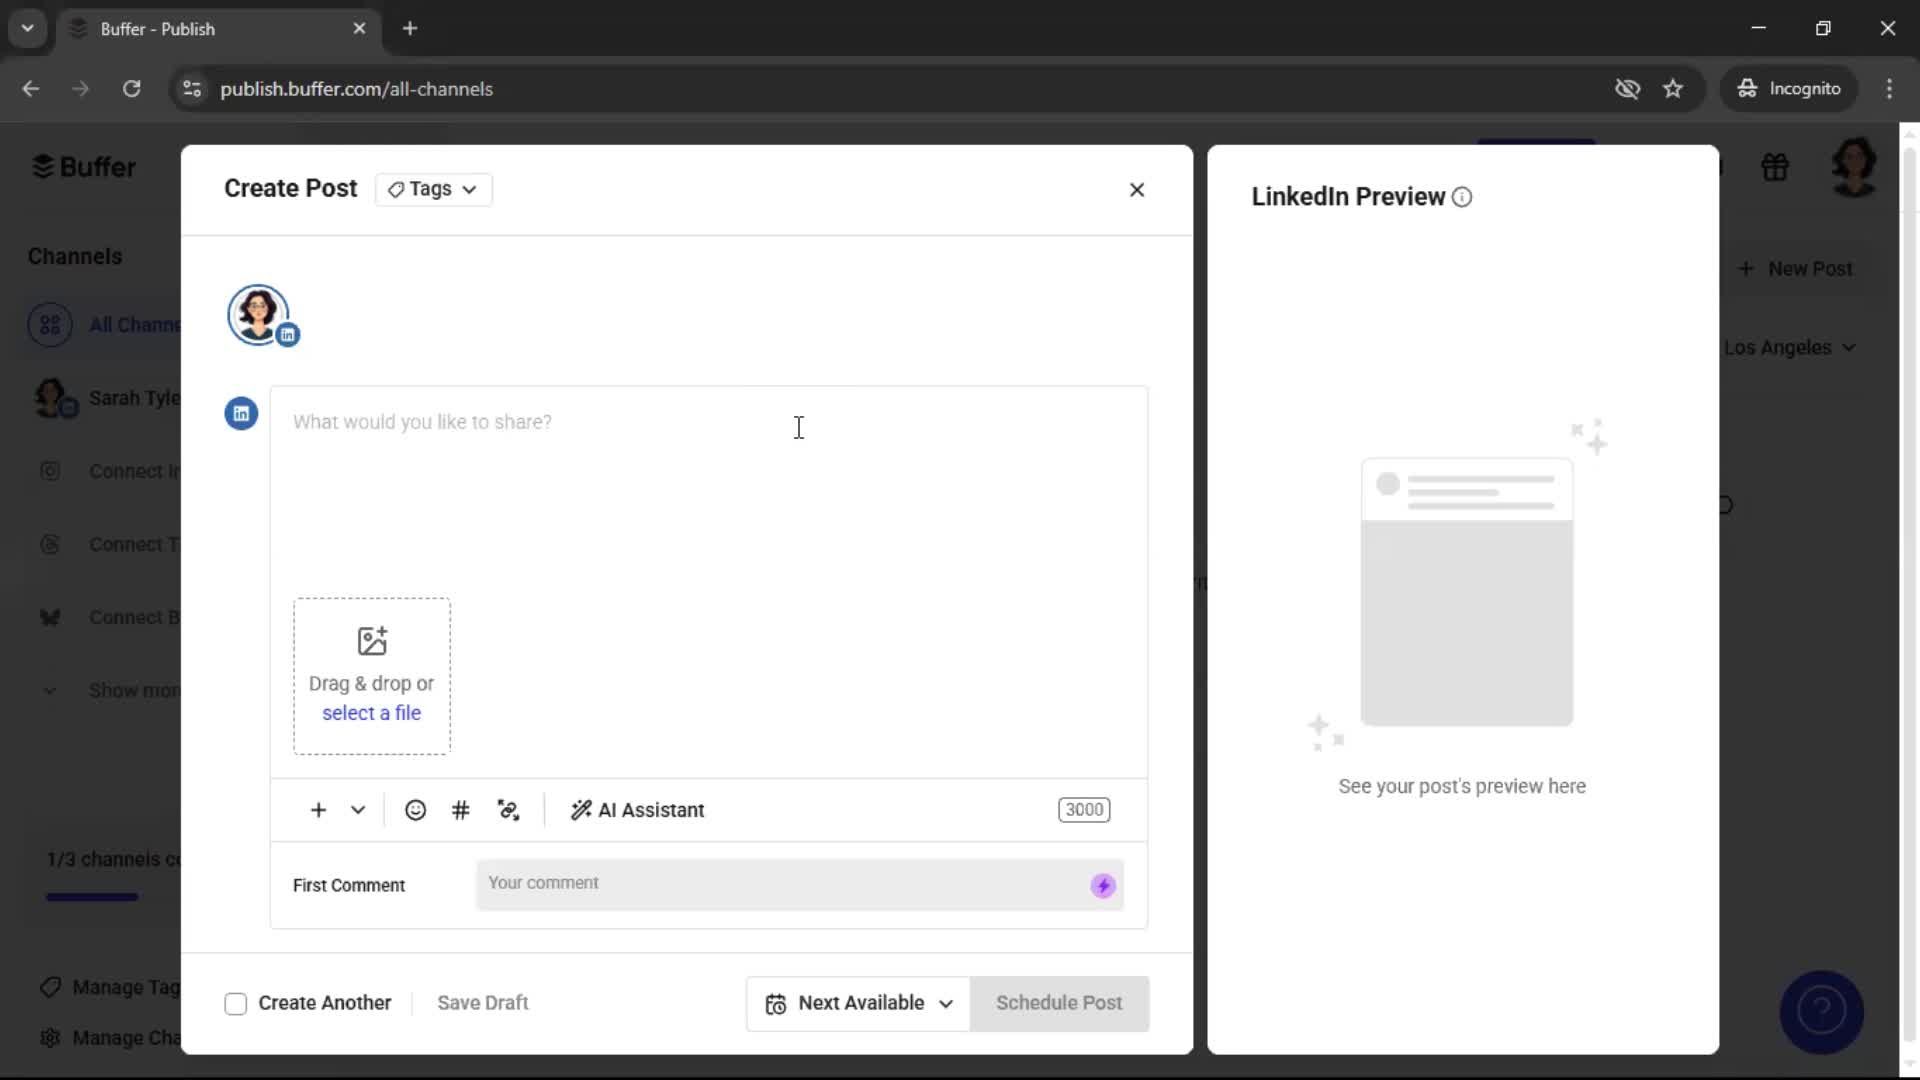
Task: Click the Schedule Post button
Action: pos(1059,1003)
